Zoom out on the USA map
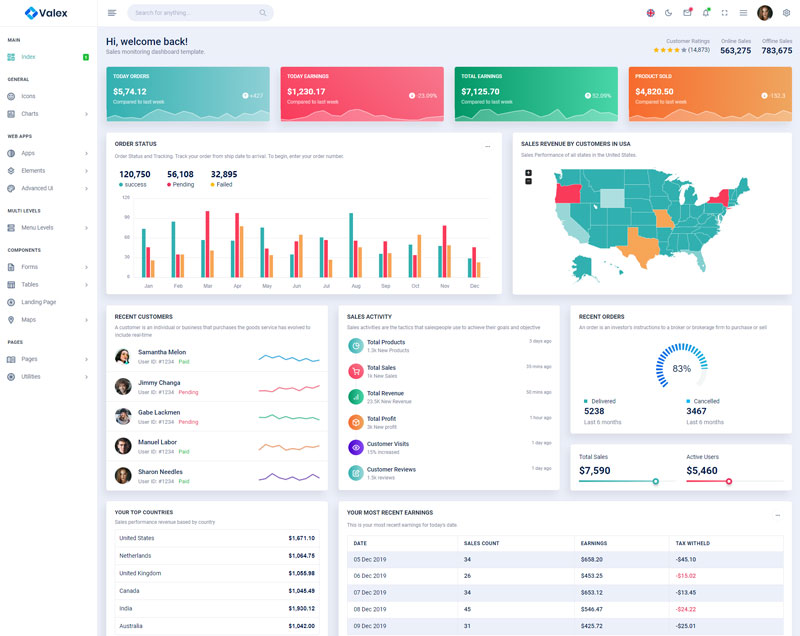 tap(528, 181)
